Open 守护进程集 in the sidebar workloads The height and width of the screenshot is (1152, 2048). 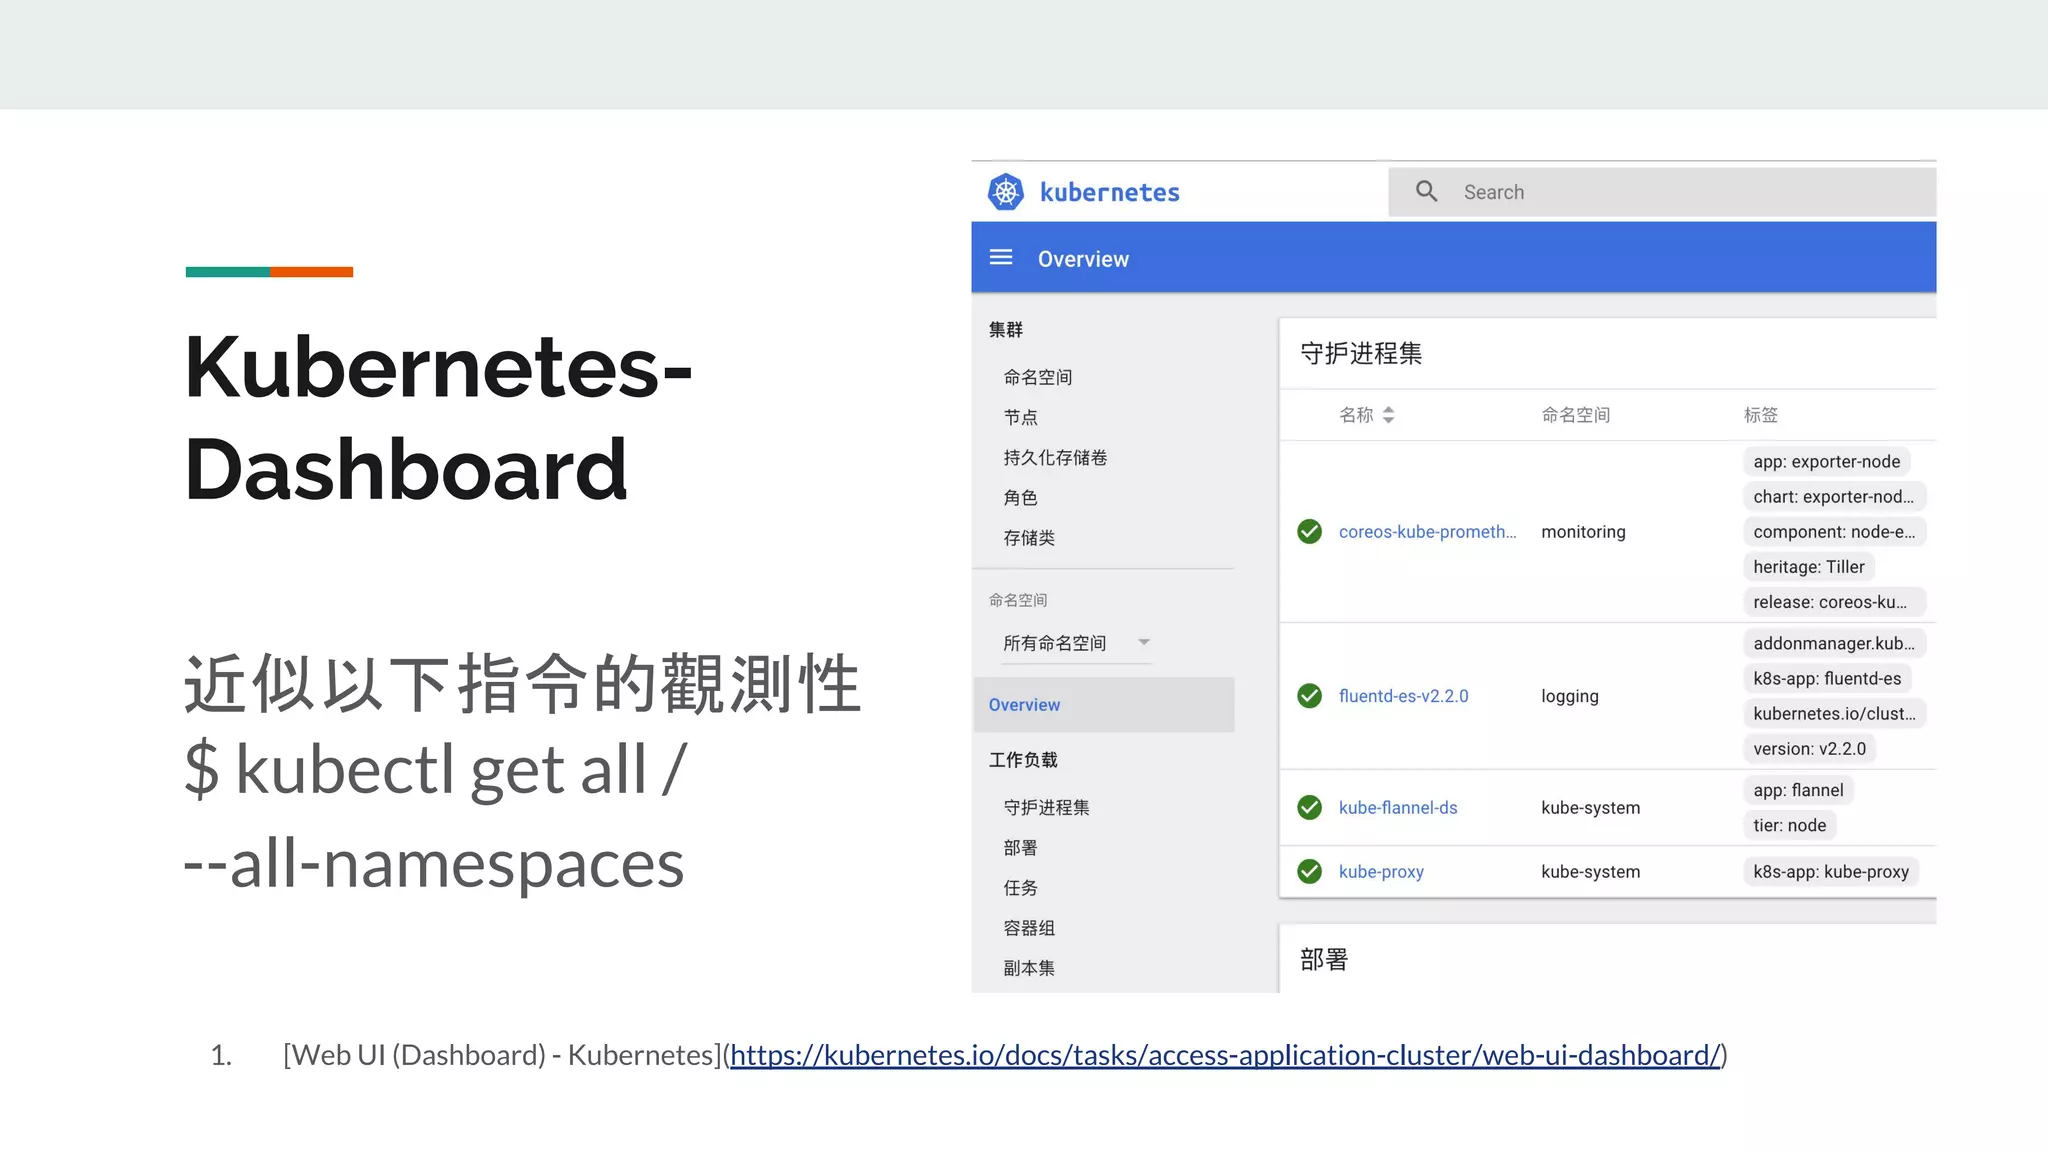coord(1046,807)
